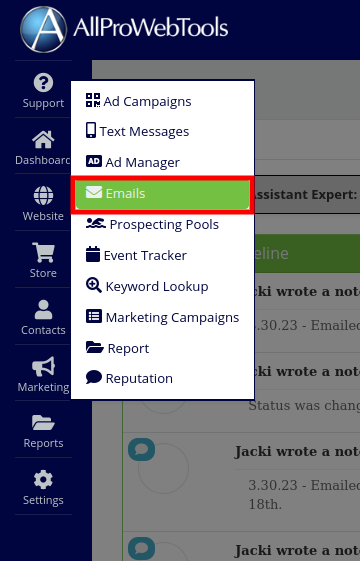Select Marketing Campaigns menu entry

tap(163, 317)
